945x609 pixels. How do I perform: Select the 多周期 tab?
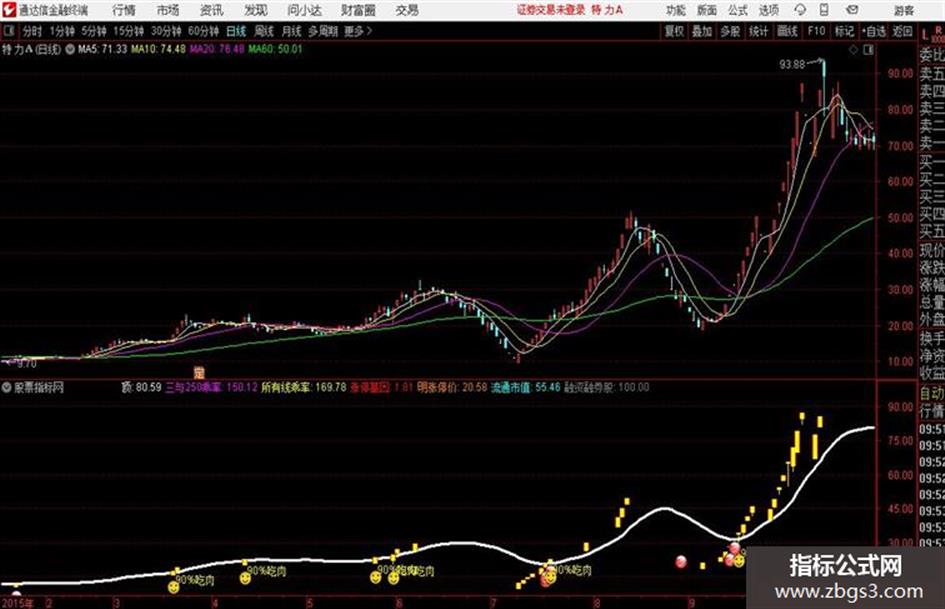point(323,31)
